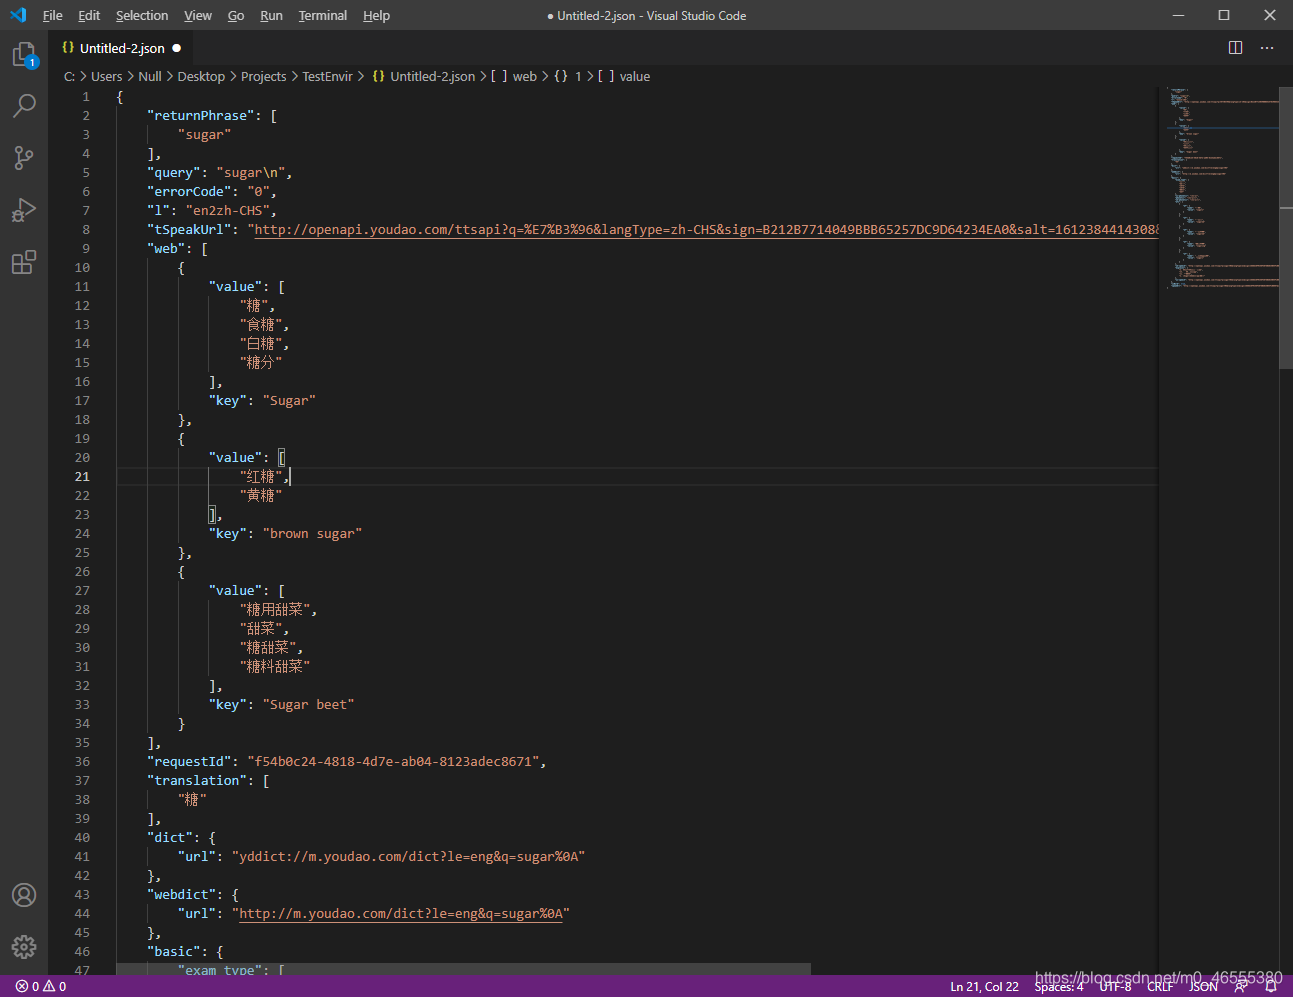Screen dimensions: 1293x997
Task: Open the tSpeakUrl openapi.youdao.com link
Action: pos(706,229)
